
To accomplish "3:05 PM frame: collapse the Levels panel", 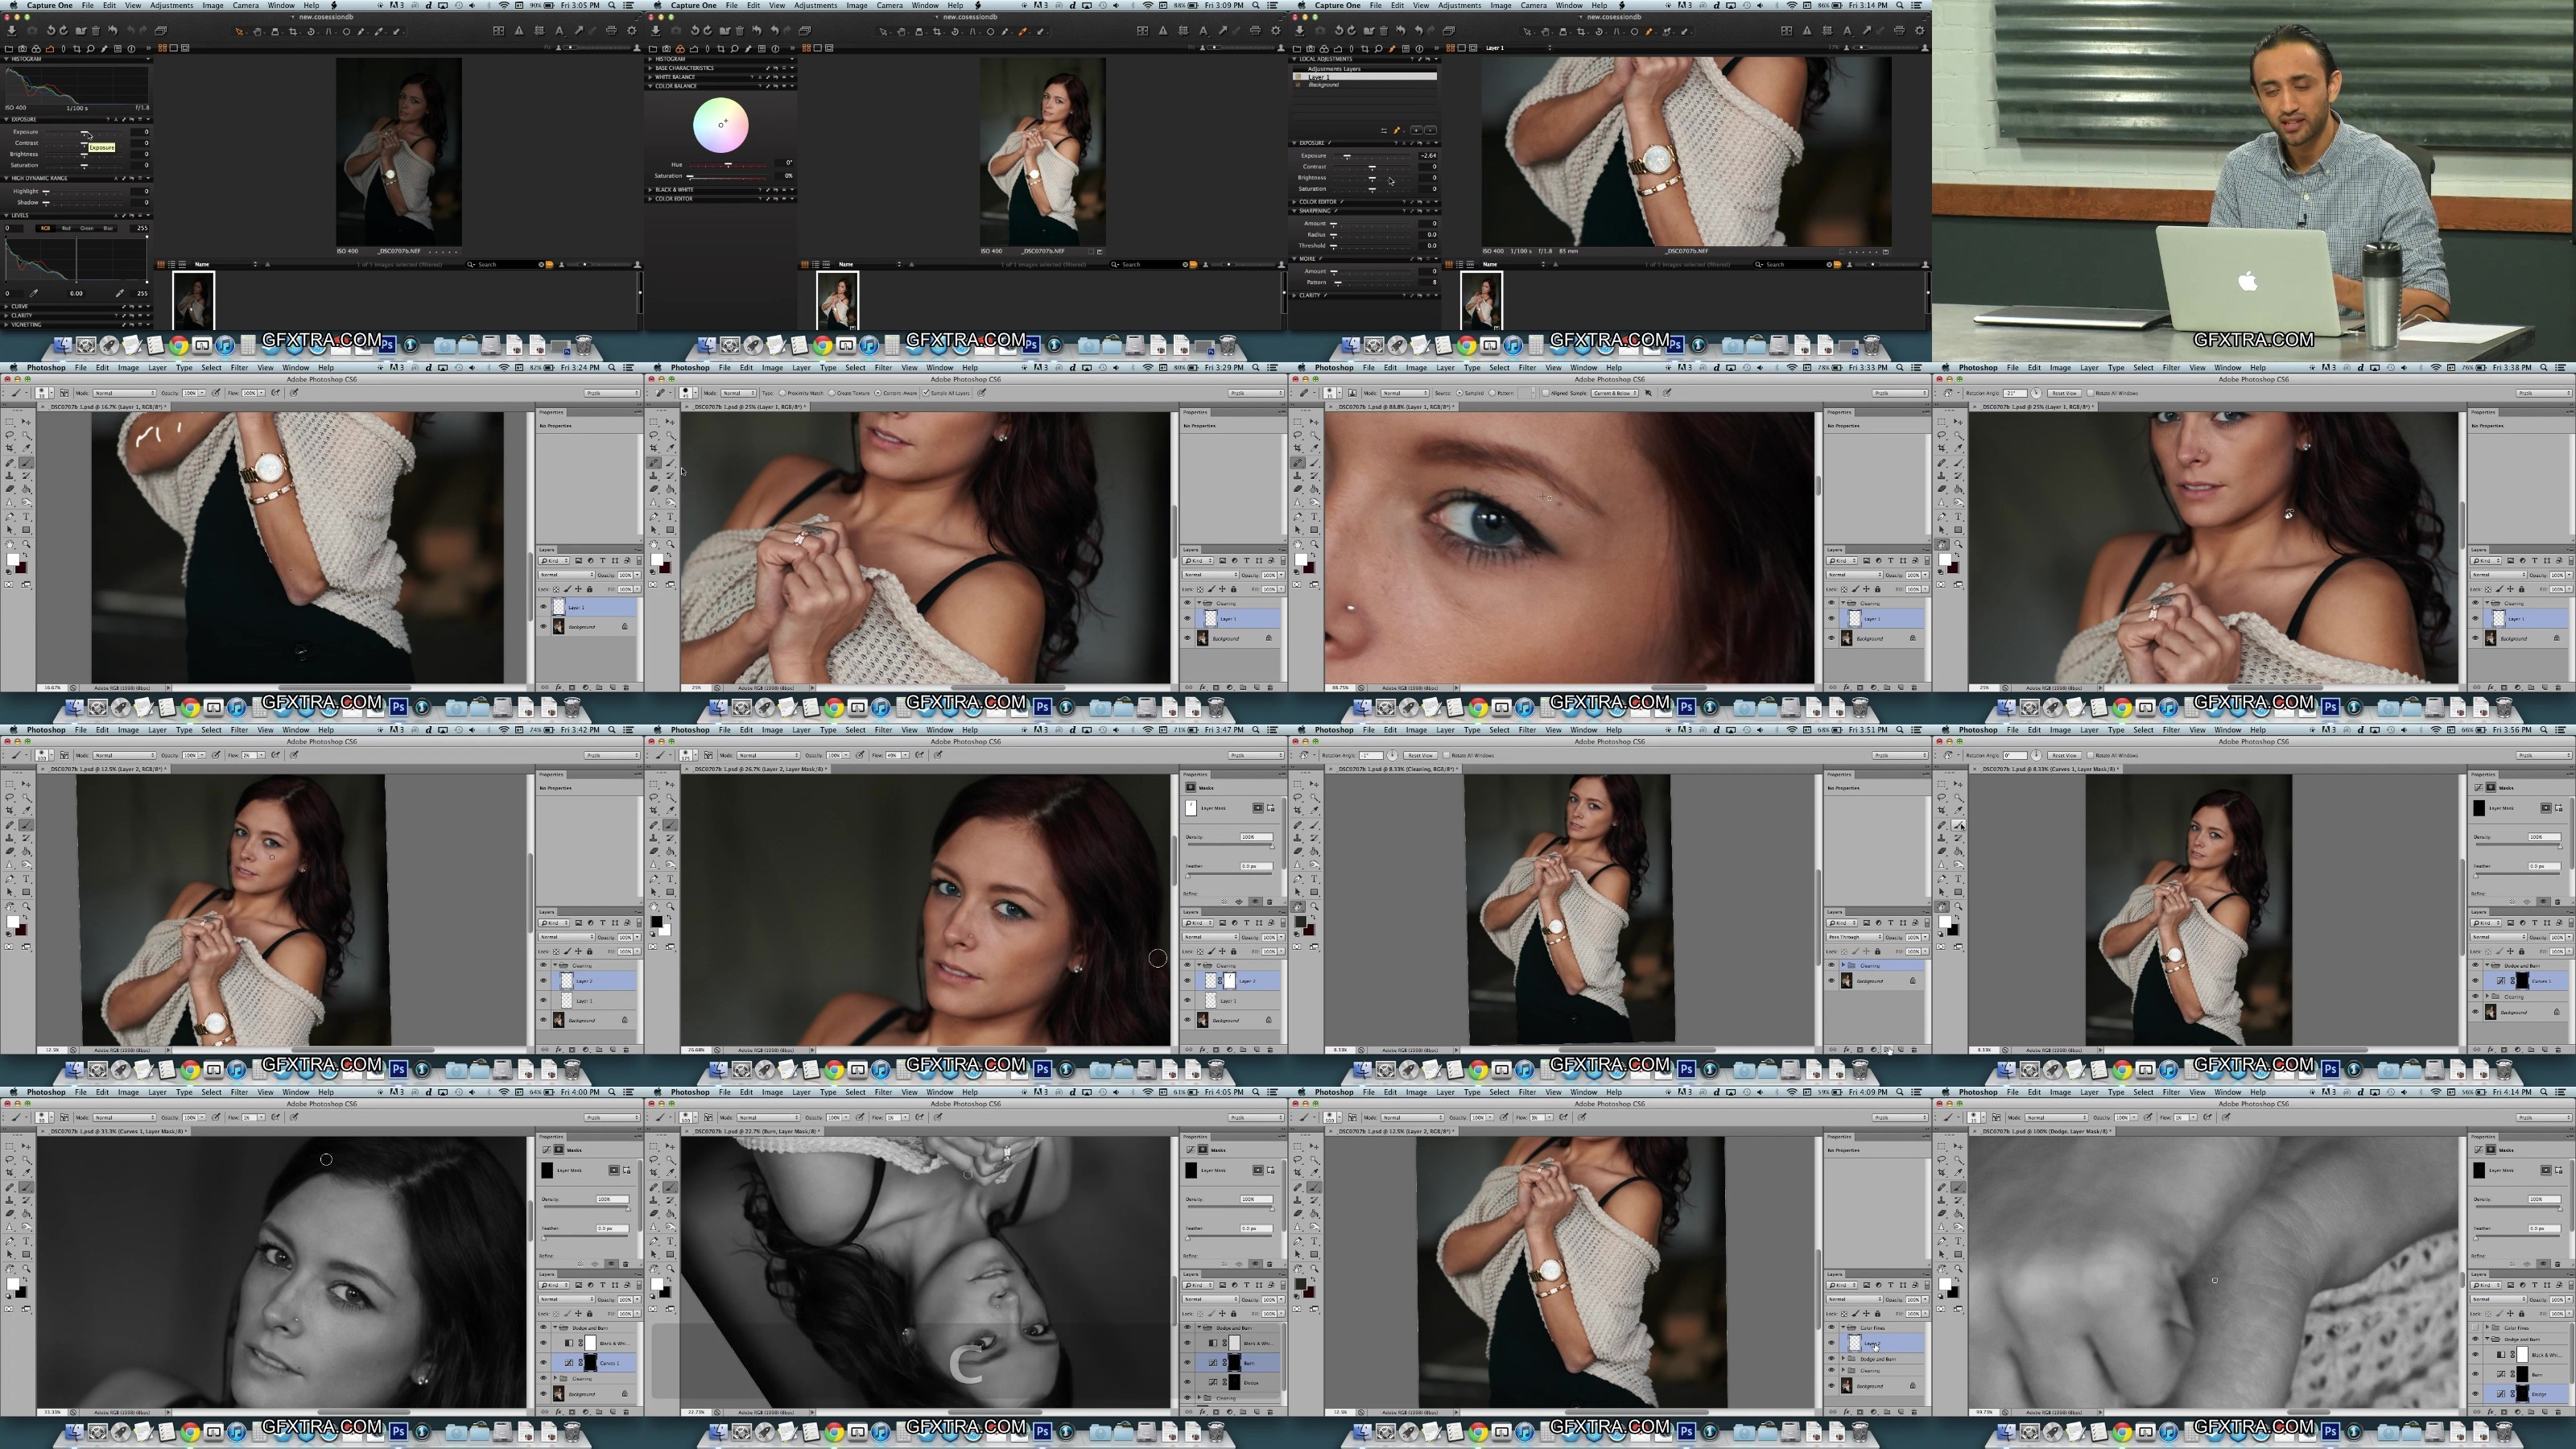I will pos(5,215).
